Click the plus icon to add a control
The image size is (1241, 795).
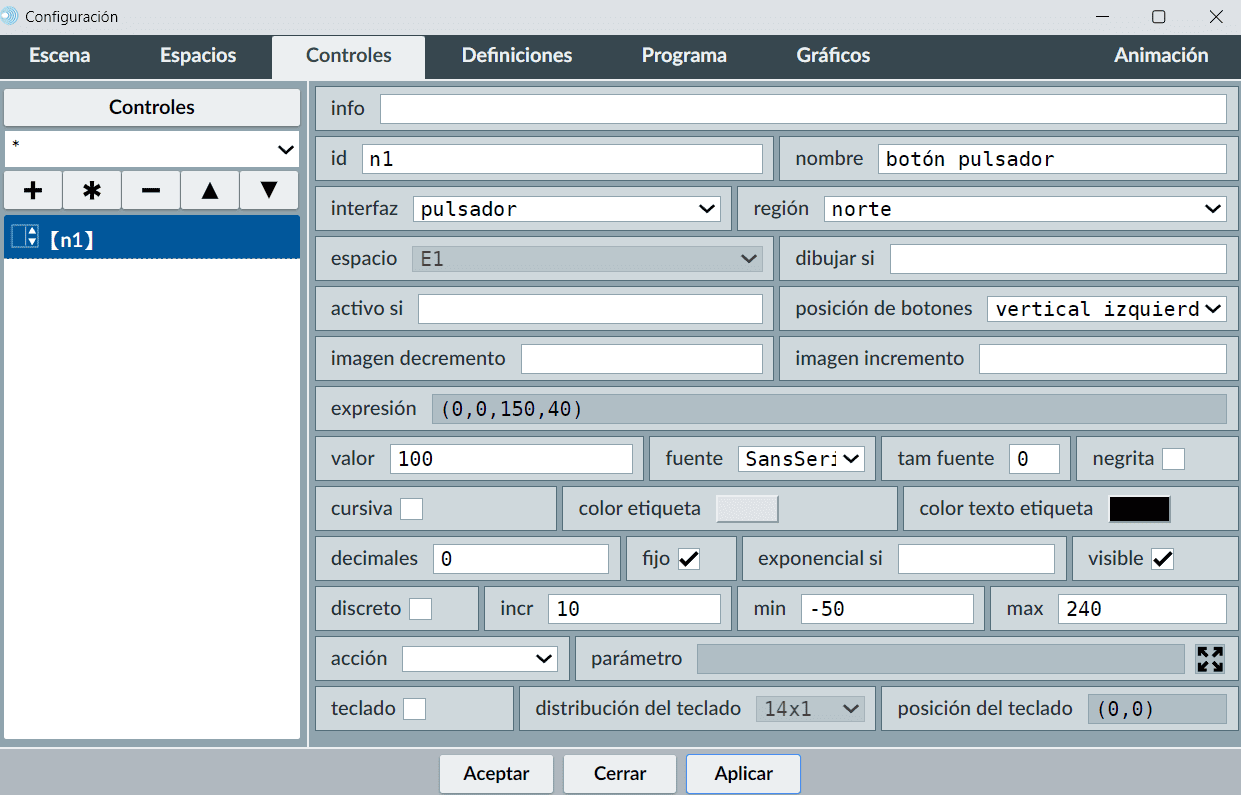33,190
